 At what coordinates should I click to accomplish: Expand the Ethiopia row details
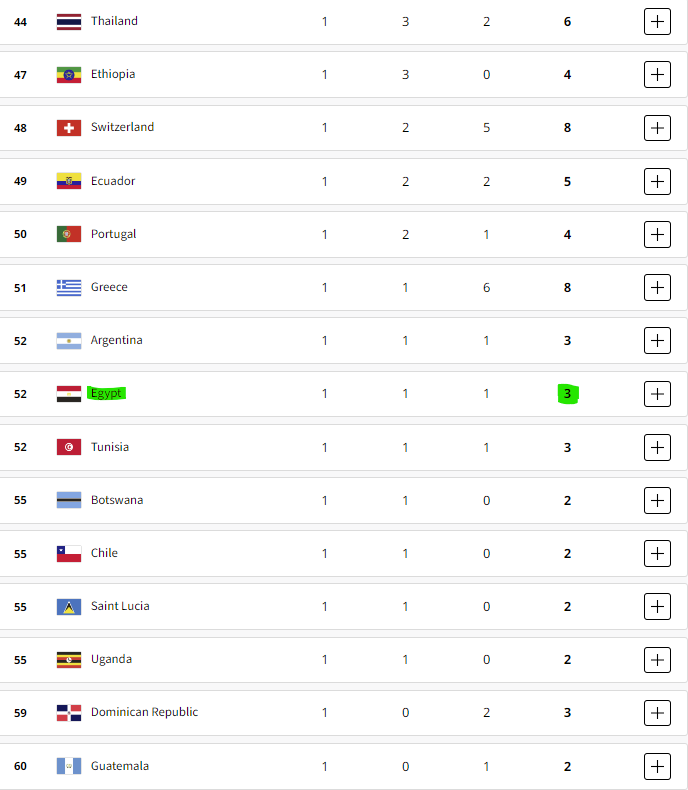point(657,74)
